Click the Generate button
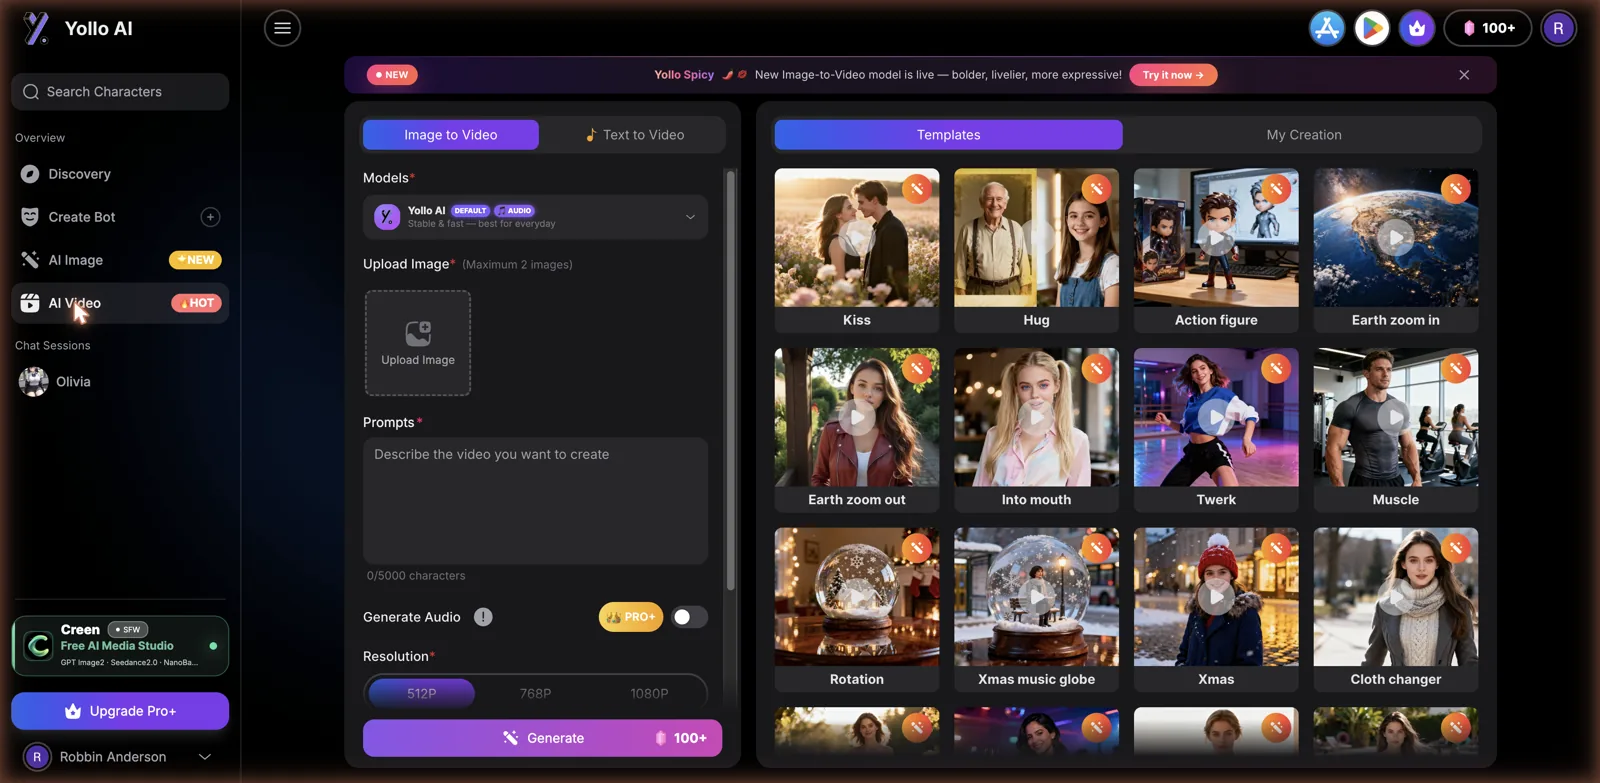Screen dimensions: 1600x783 point(542,738)
